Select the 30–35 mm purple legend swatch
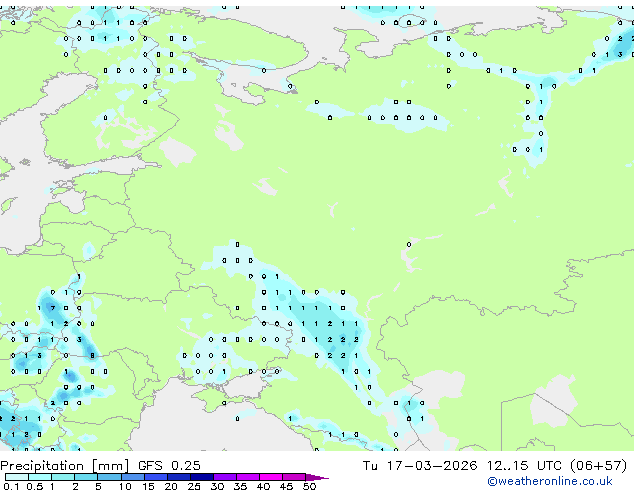 pos(225,477)
